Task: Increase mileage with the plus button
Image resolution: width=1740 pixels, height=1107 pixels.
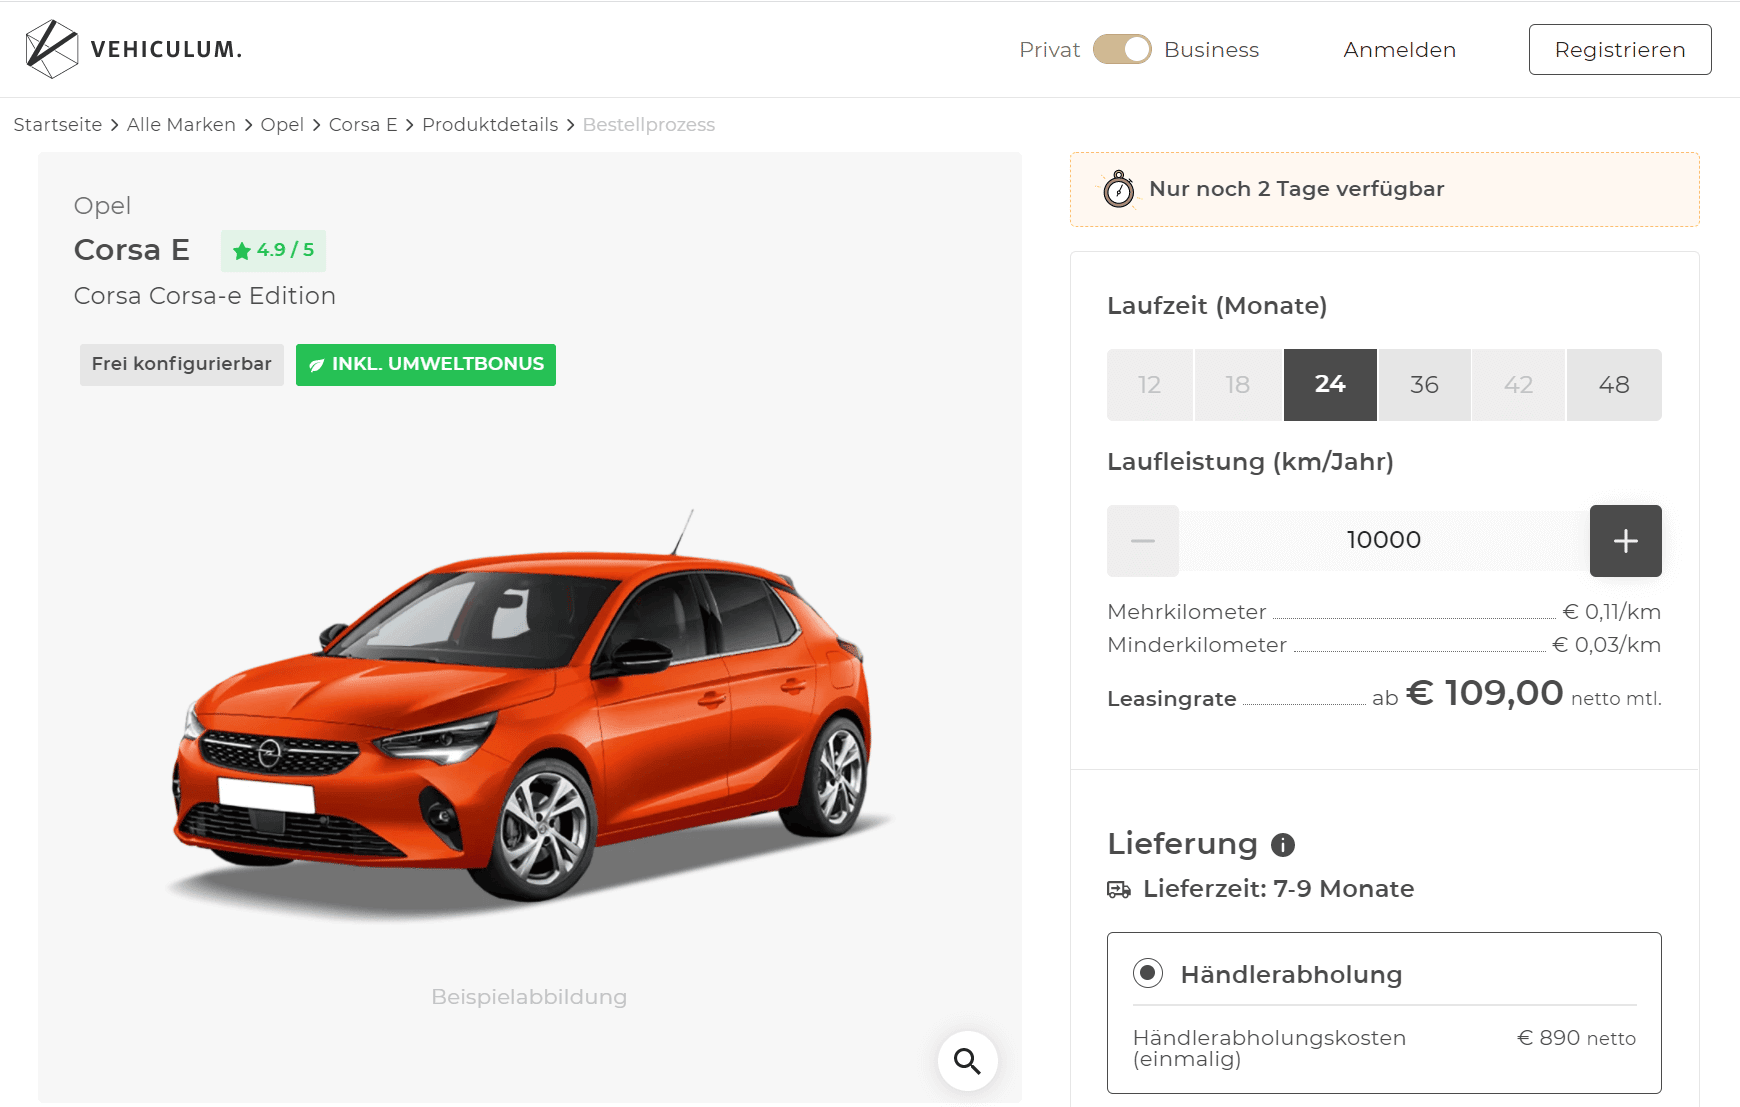Action: point(1626,541)
